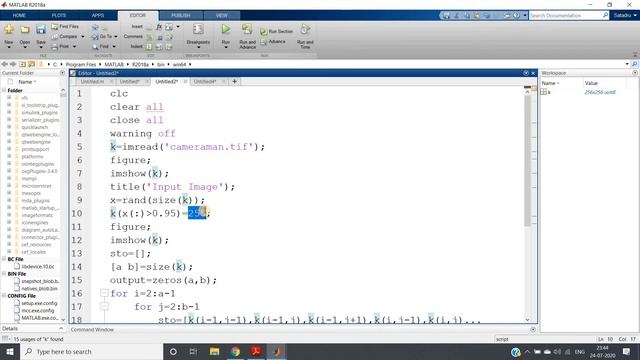Click the up-one-level folder icon
Viewport: 640px width, 360px height.
pyautogui.click(x=22, y=64)
